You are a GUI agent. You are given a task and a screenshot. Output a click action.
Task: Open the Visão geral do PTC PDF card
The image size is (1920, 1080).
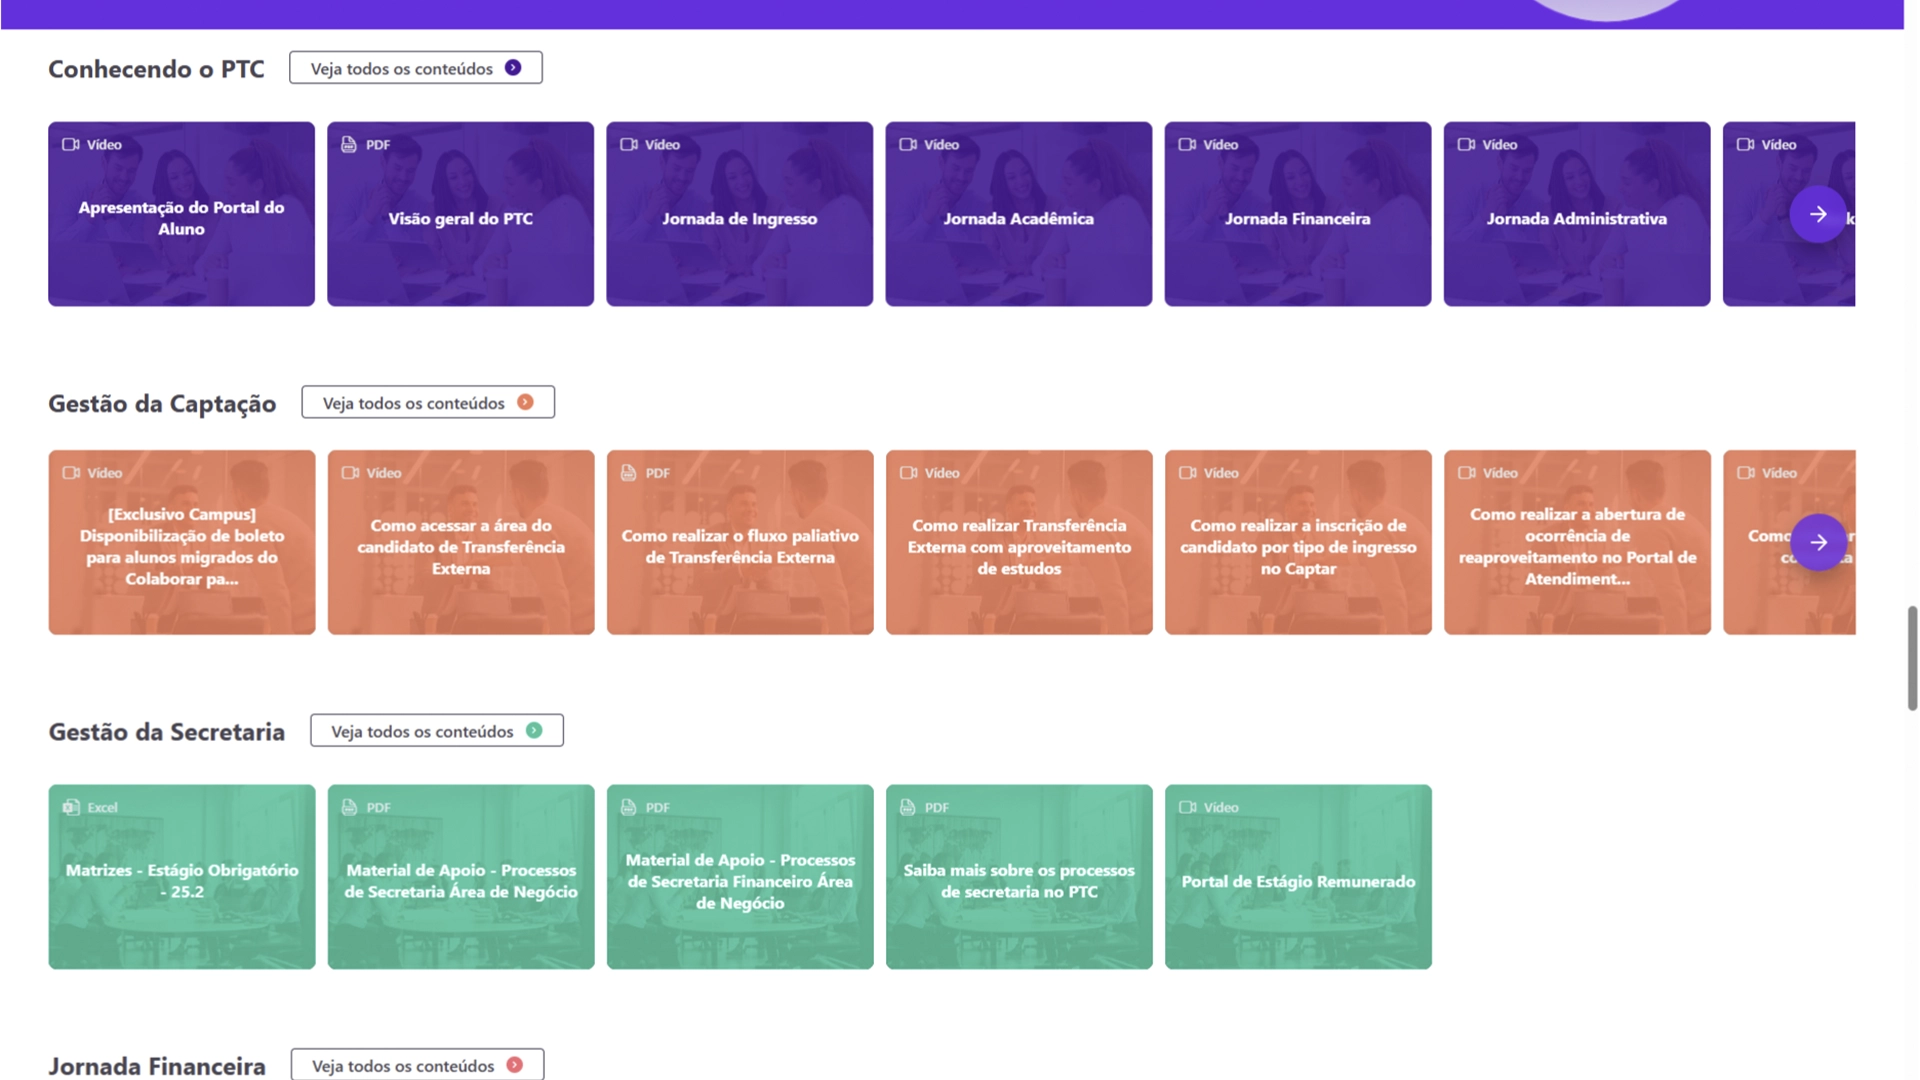click(x=460, y=214)
